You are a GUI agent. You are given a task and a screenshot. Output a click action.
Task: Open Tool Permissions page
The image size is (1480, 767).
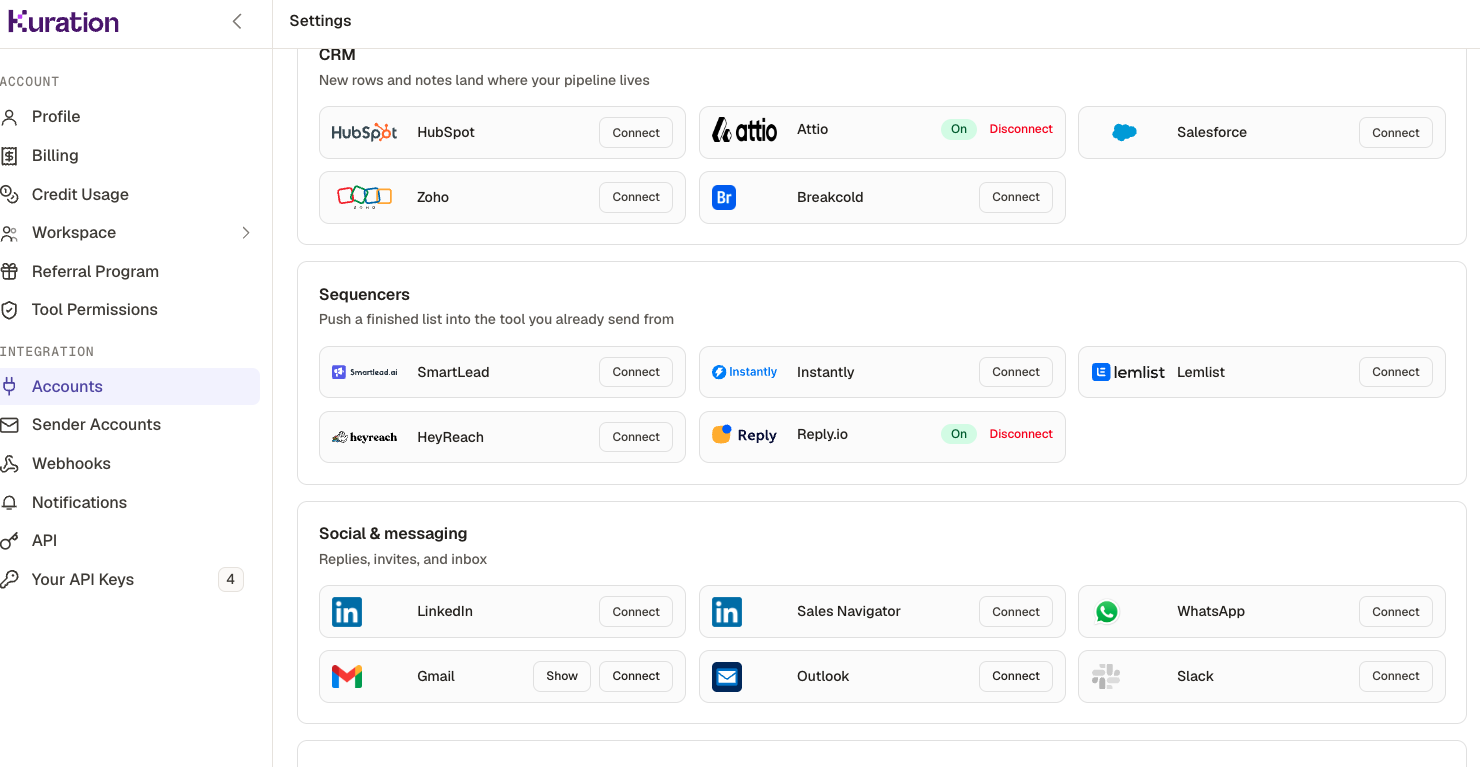95,310
